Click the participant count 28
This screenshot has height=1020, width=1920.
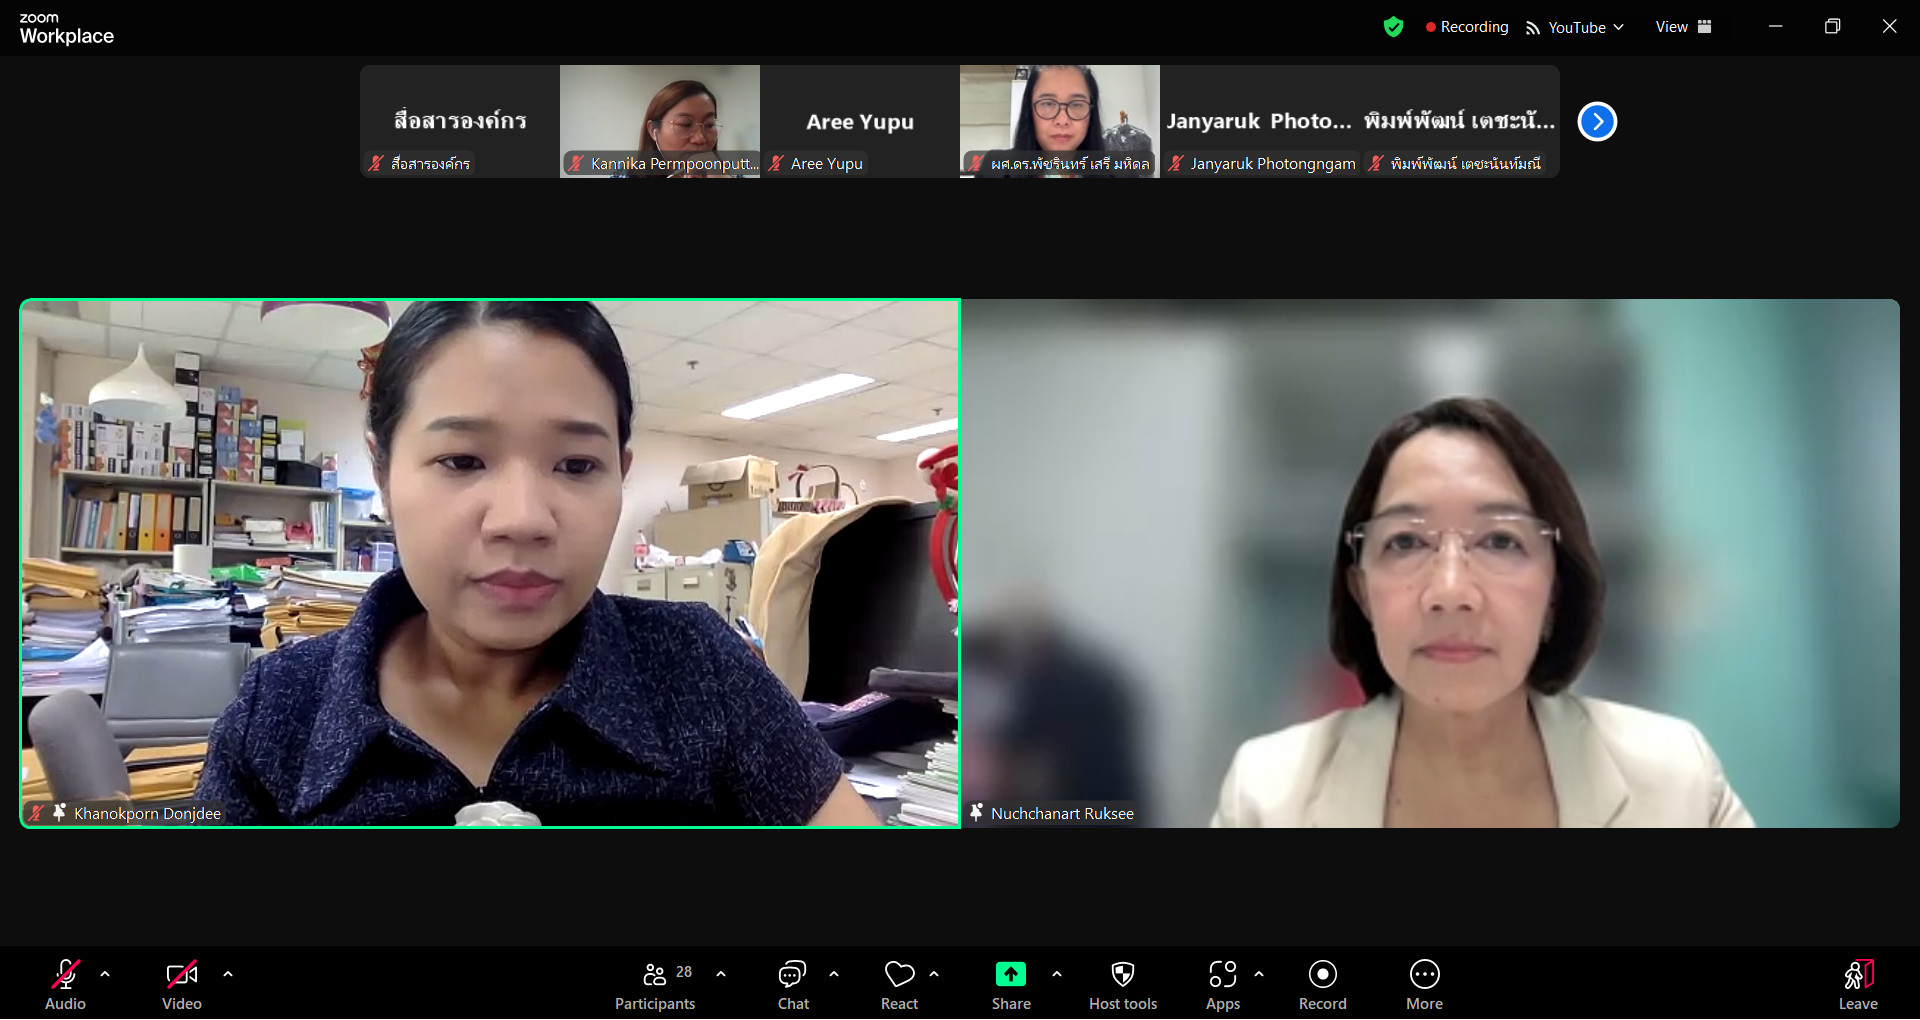click(684, 972)
